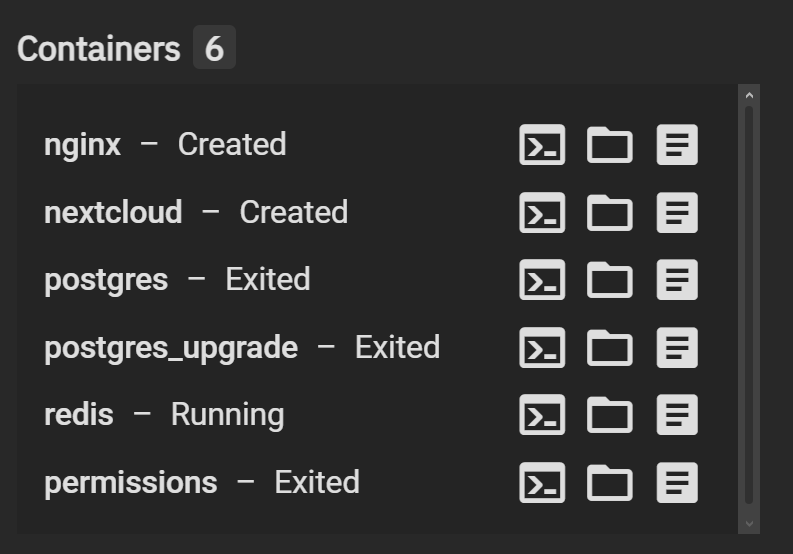
Task: Click the scroll down arrow in containers list
Action: click(750, 524)
